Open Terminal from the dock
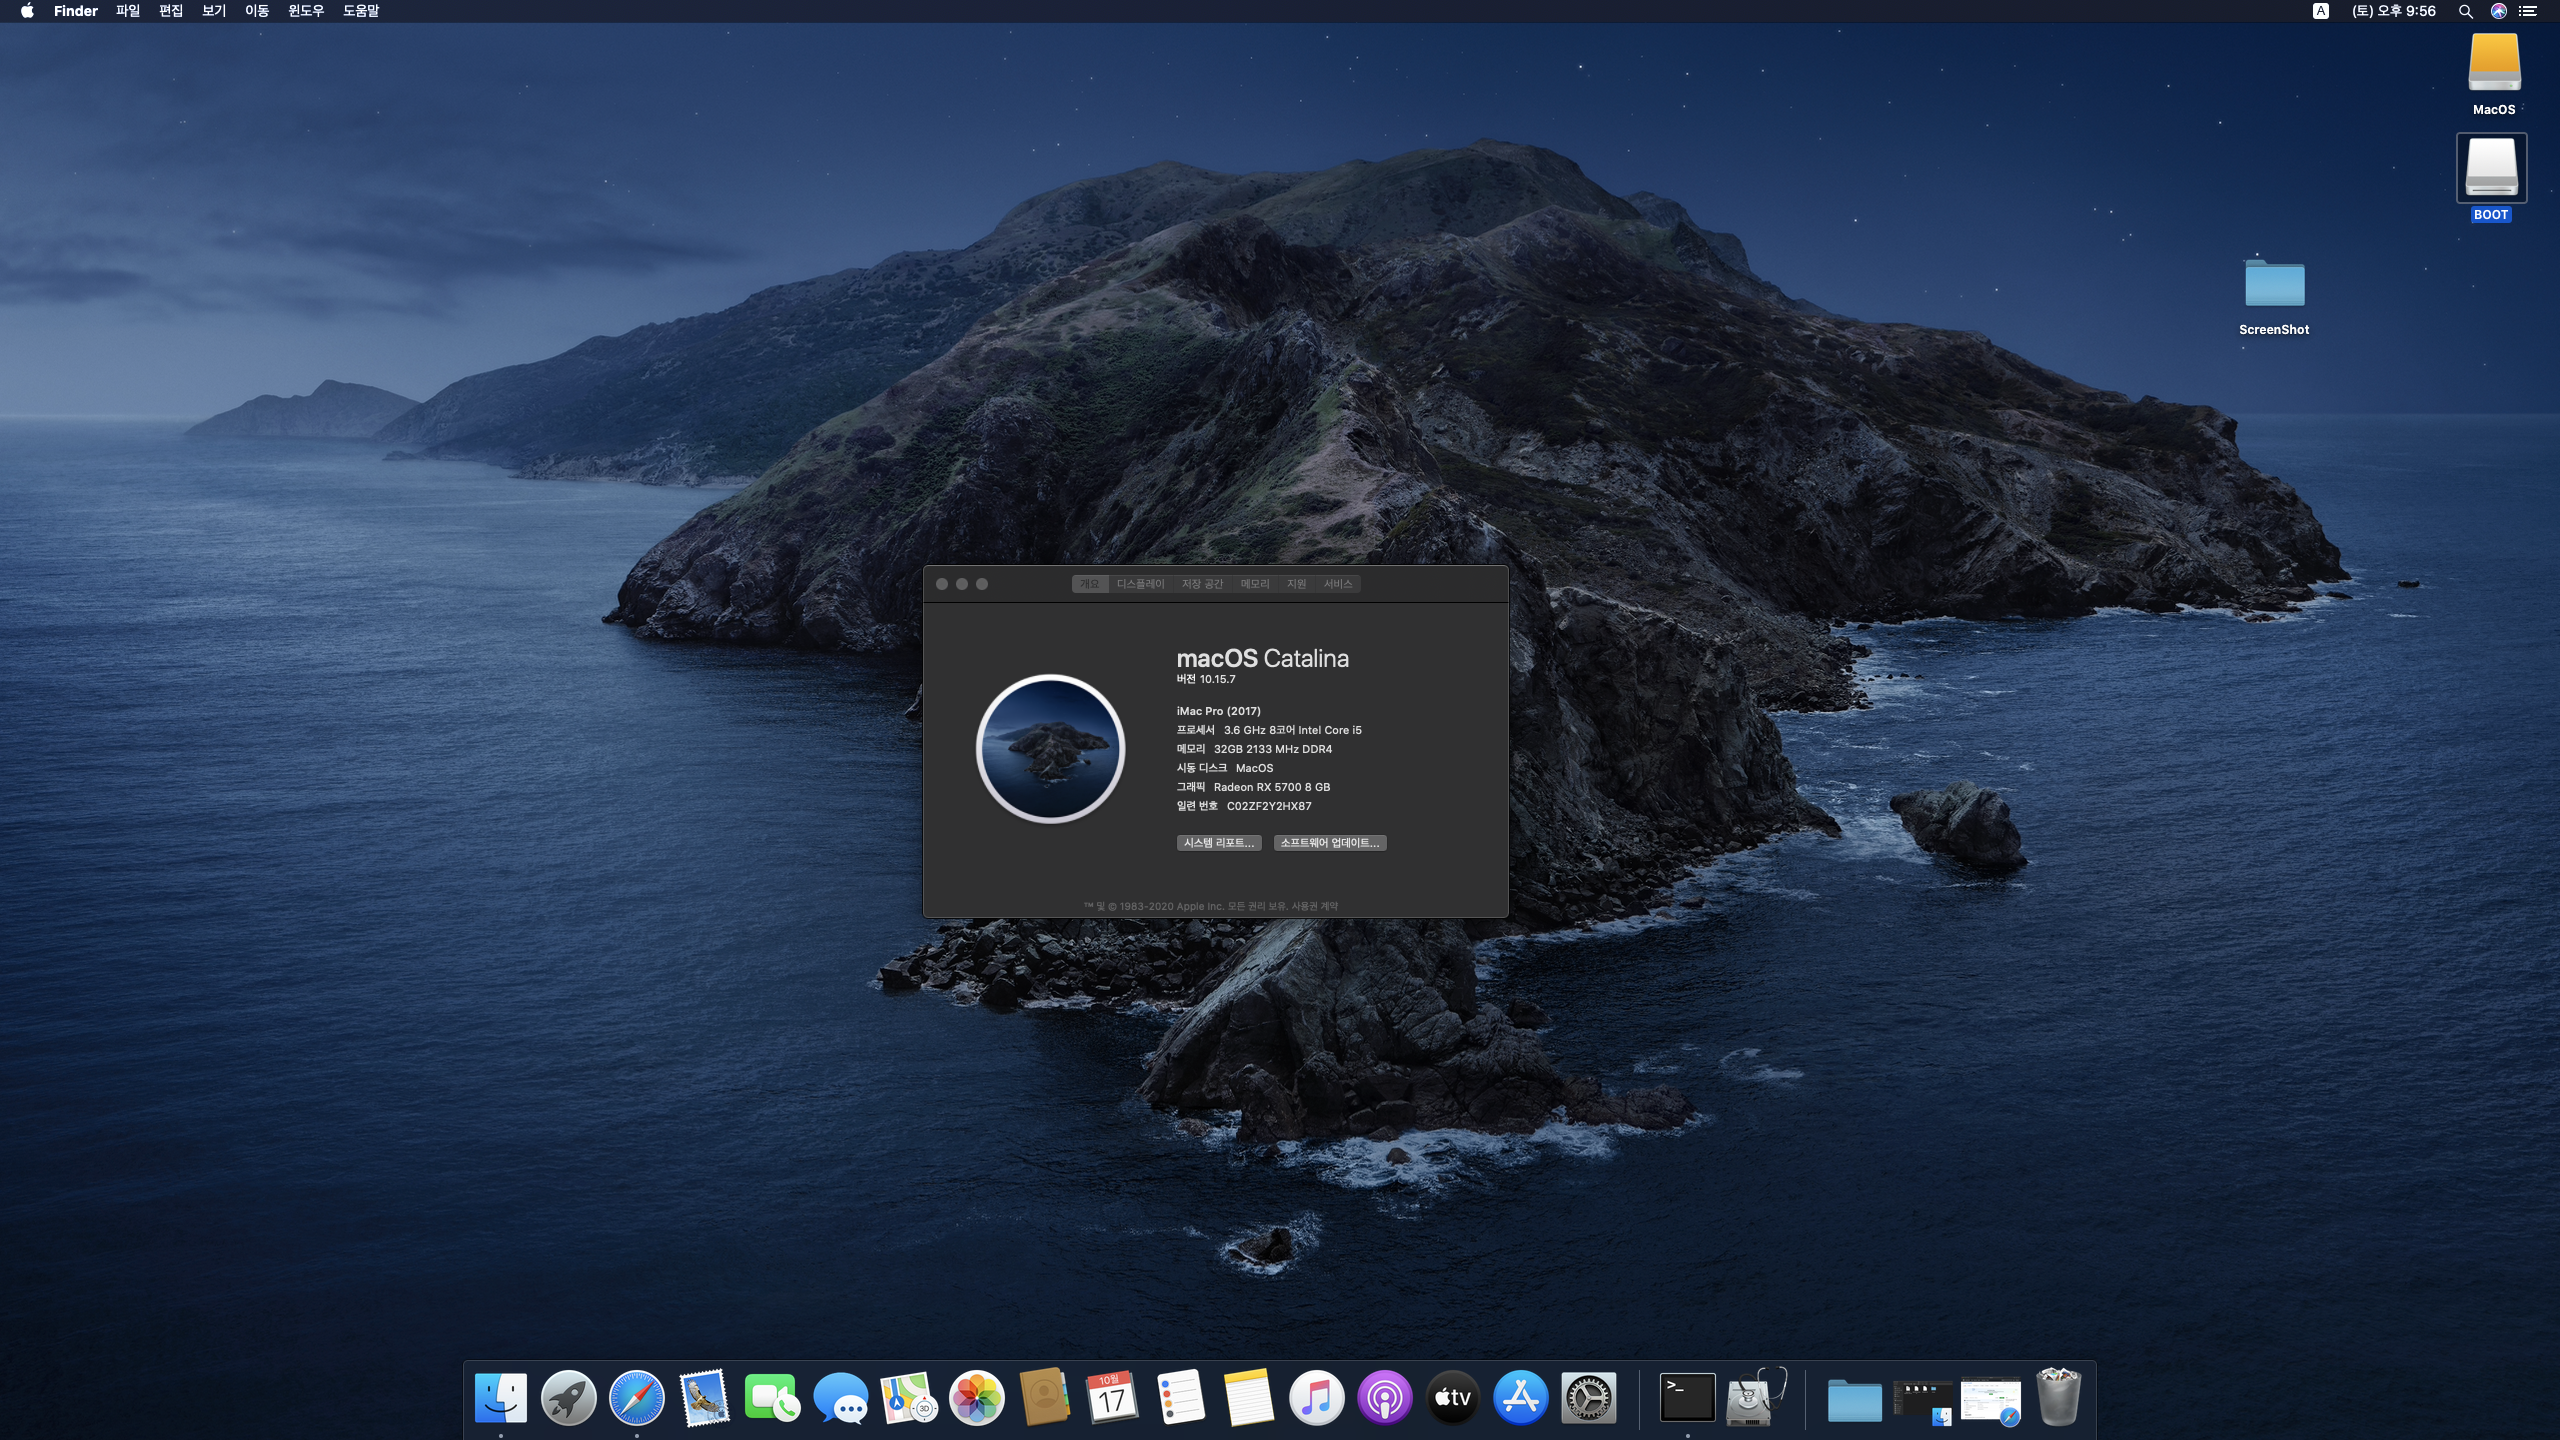Viewport: 2560px width, 1440px height. point(1687,1397)
